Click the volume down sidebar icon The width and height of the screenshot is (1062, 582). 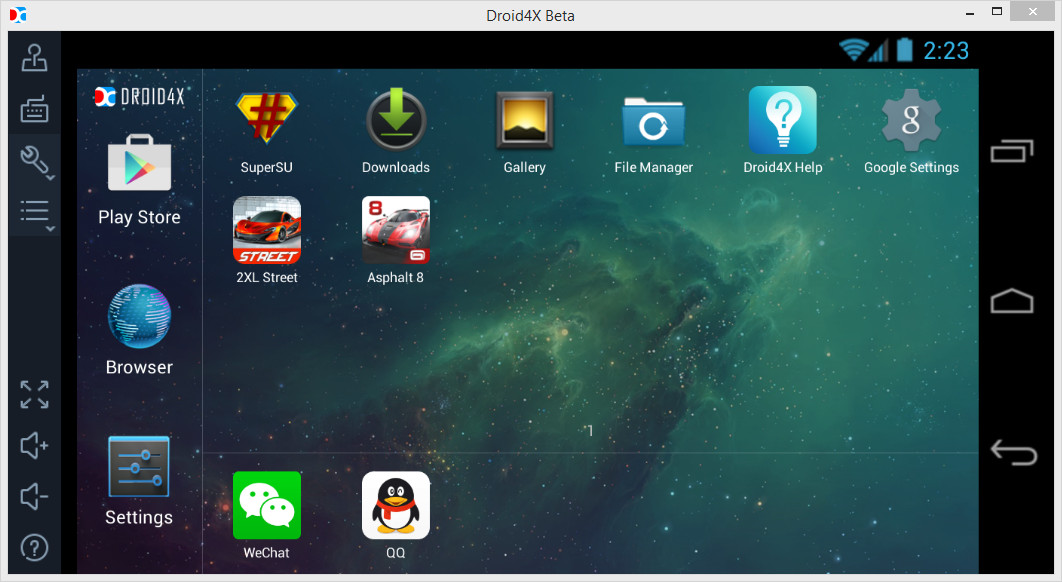click(34, 497)
